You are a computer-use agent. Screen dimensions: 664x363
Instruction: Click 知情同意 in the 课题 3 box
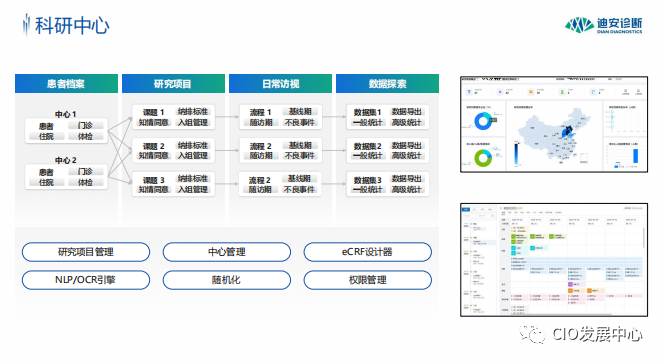(153, 189)
